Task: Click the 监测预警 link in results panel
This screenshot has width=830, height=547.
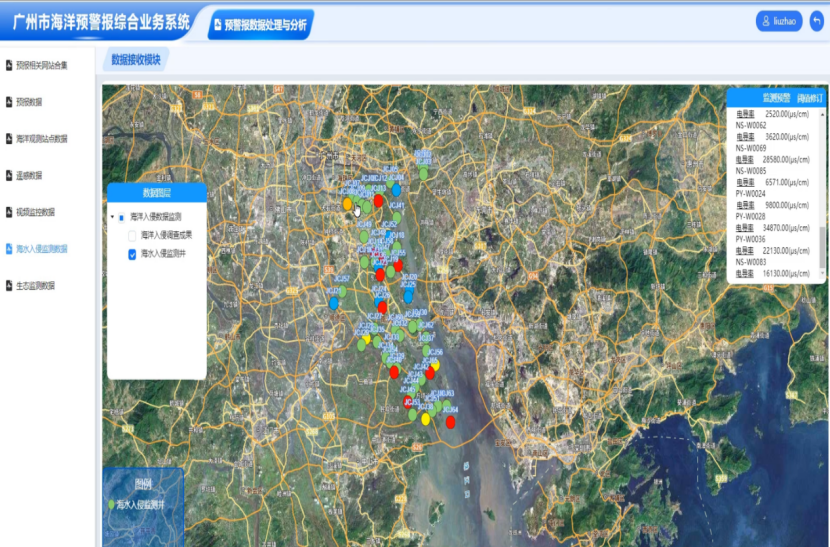Action: point(776,98)
